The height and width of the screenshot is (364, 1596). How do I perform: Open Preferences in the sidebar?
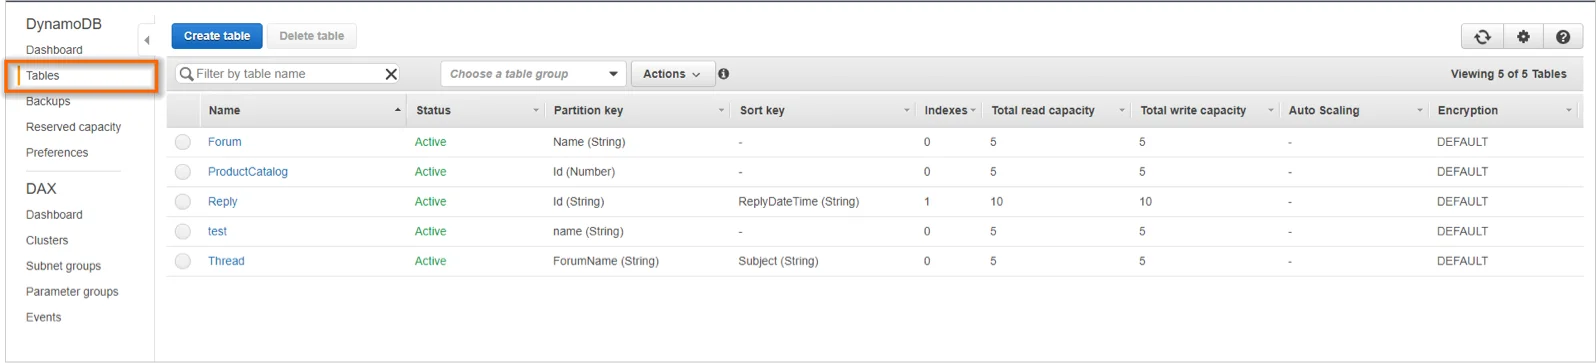pyautogui.click(x=57, y=153)
